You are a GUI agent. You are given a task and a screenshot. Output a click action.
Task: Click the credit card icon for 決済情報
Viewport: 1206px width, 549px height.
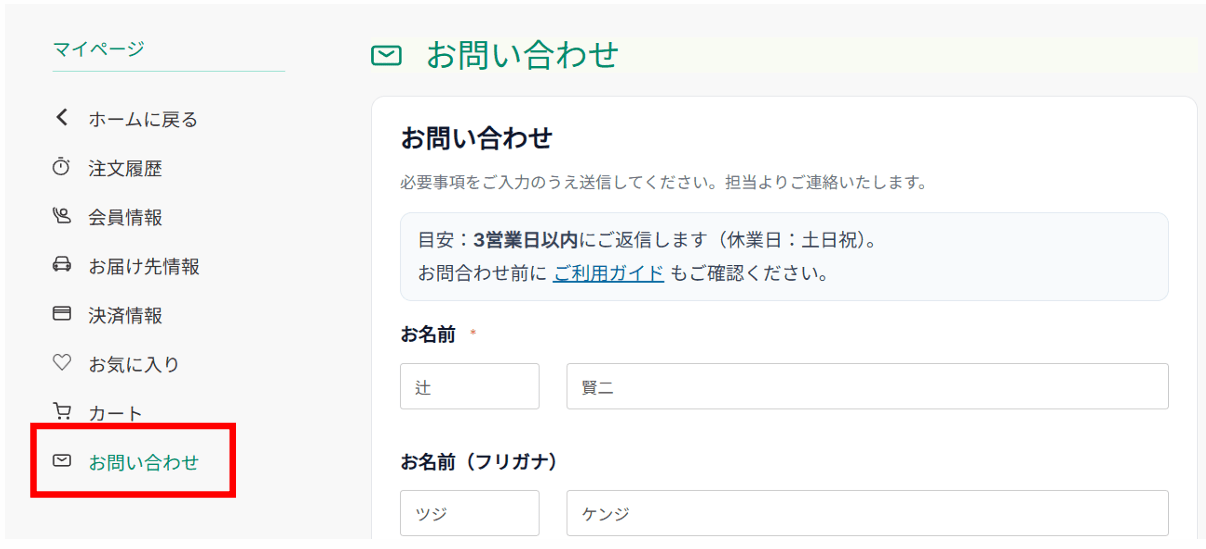(62, 314)
